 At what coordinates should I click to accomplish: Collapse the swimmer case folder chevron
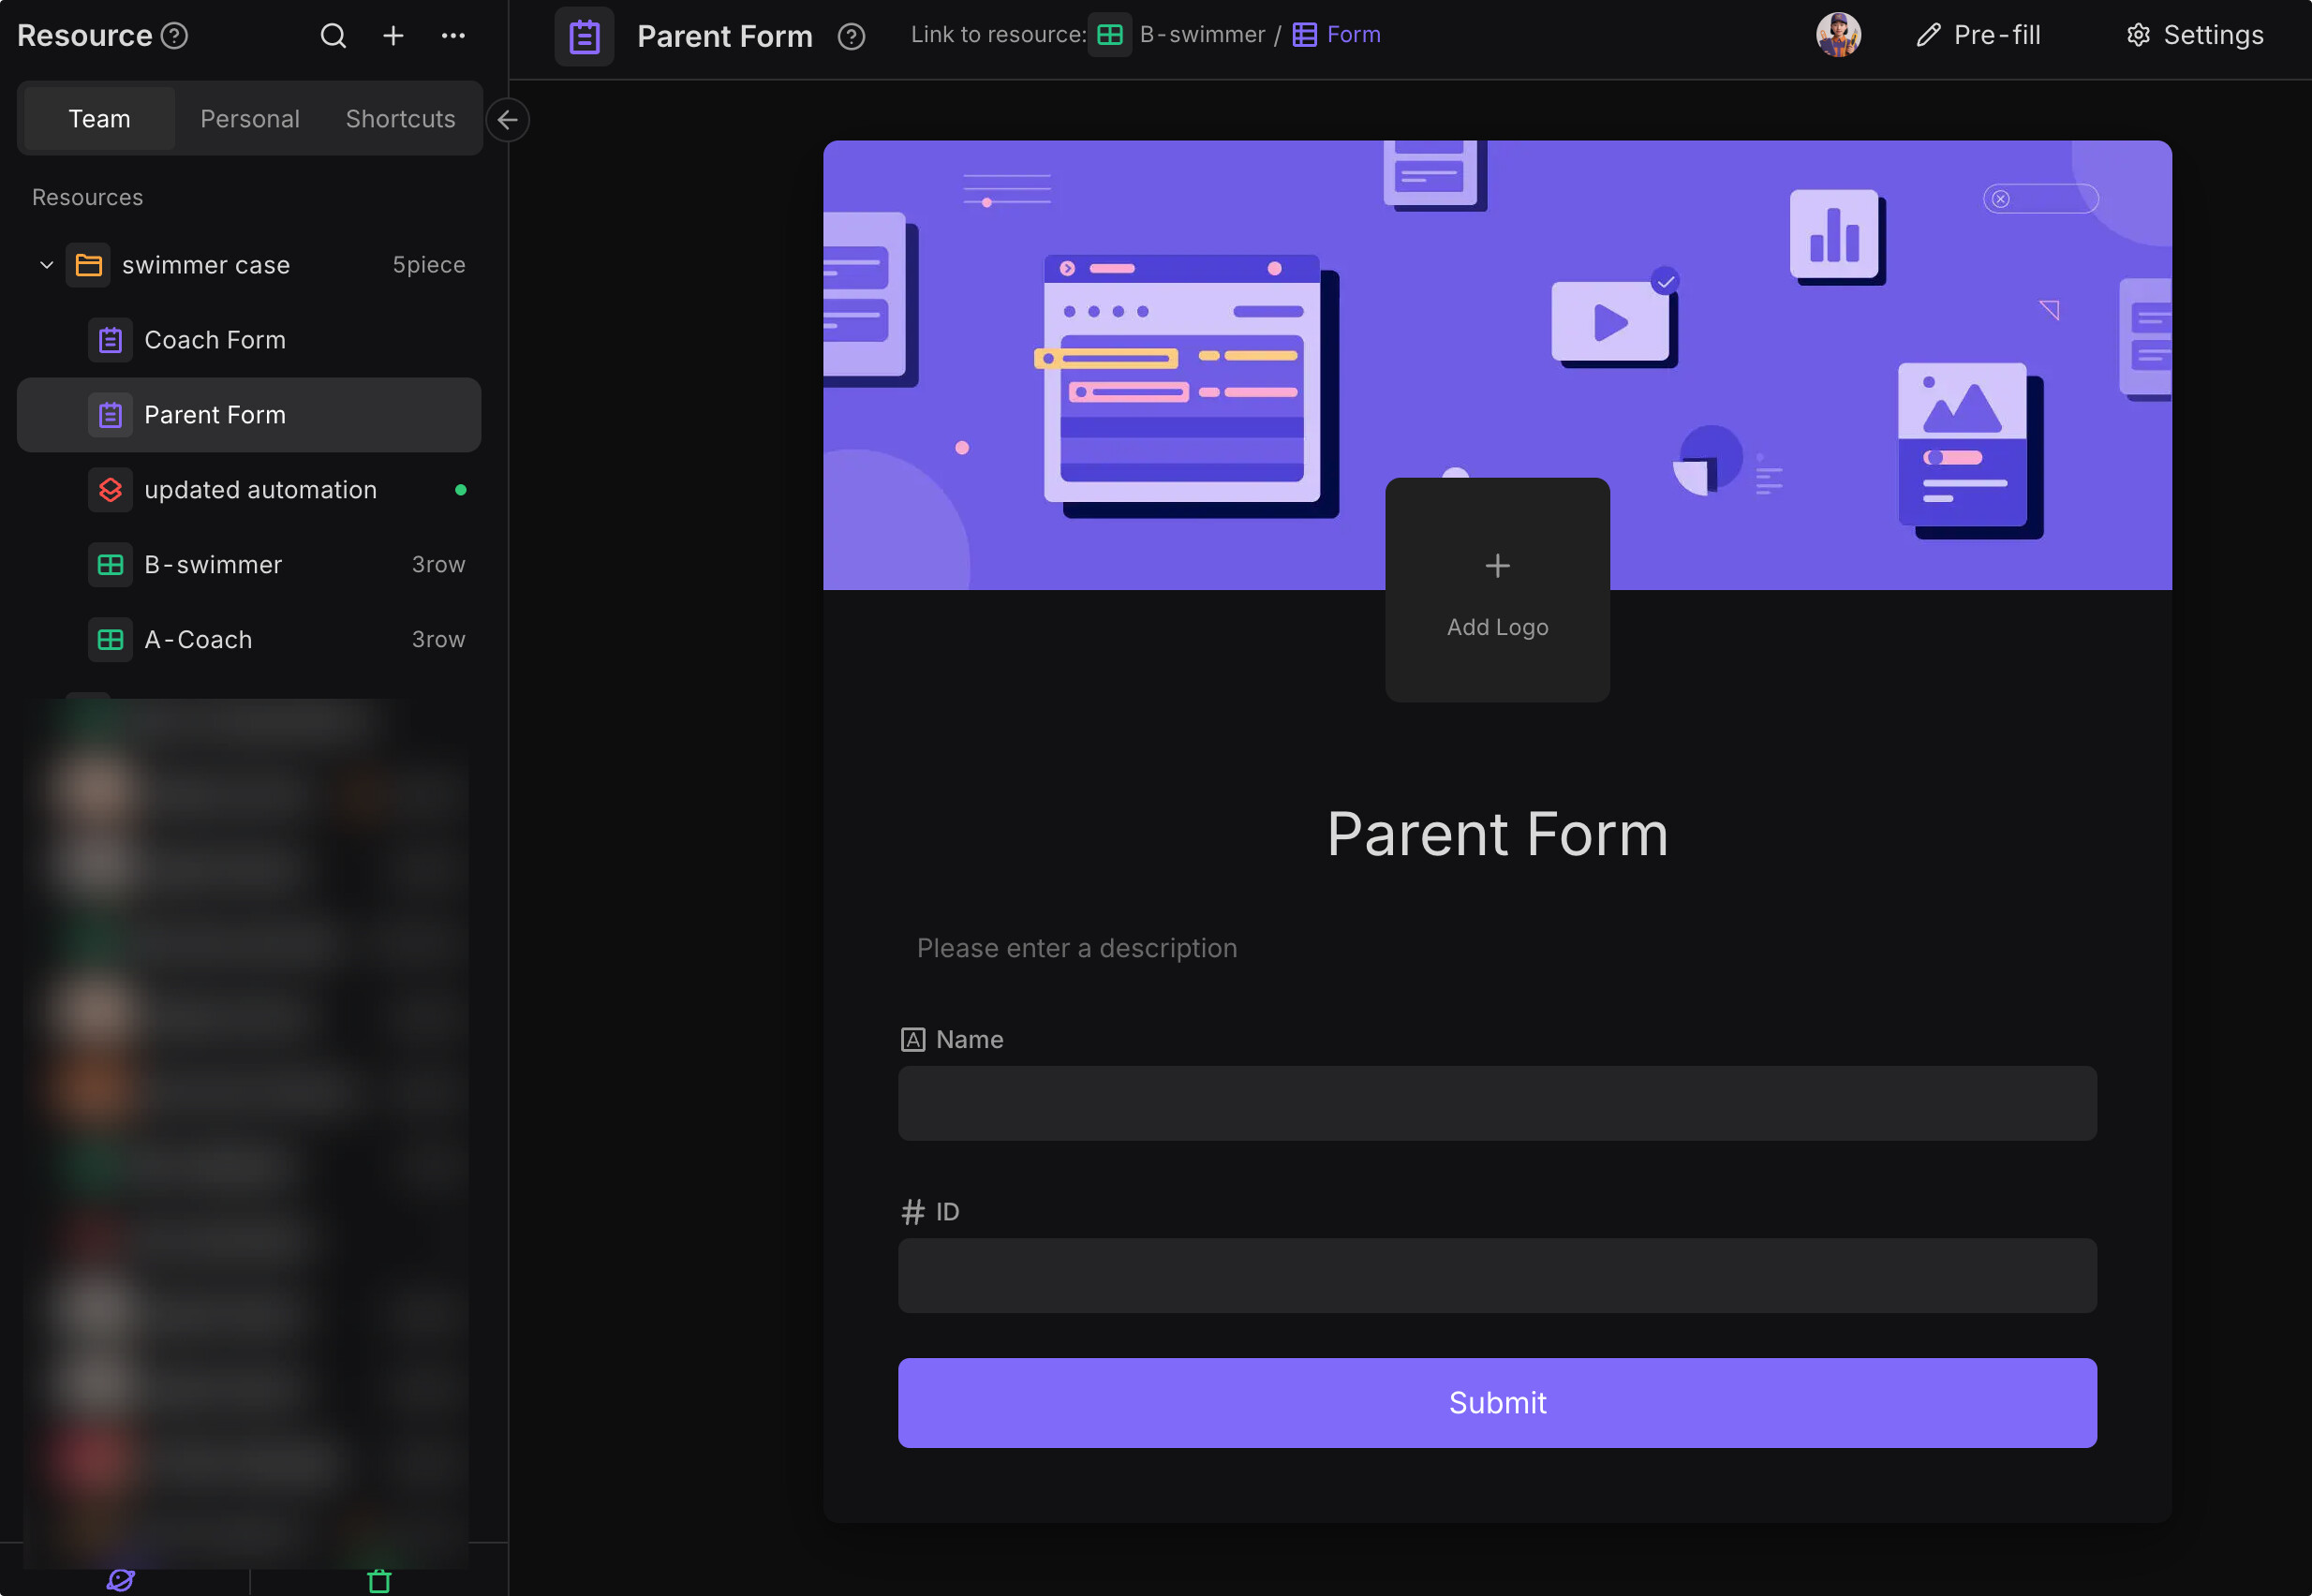click(x=46, y=265)
